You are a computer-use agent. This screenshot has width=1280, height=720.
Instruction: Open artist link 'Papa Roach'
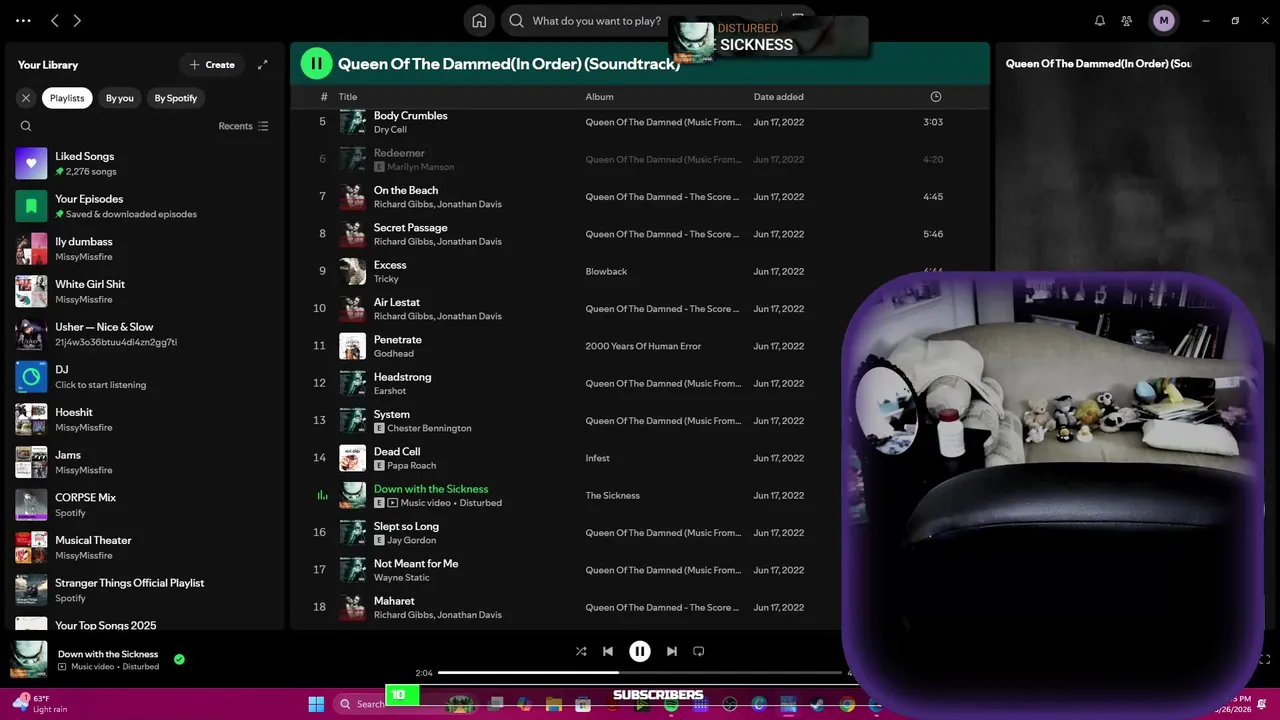click(x=411, y=466)
